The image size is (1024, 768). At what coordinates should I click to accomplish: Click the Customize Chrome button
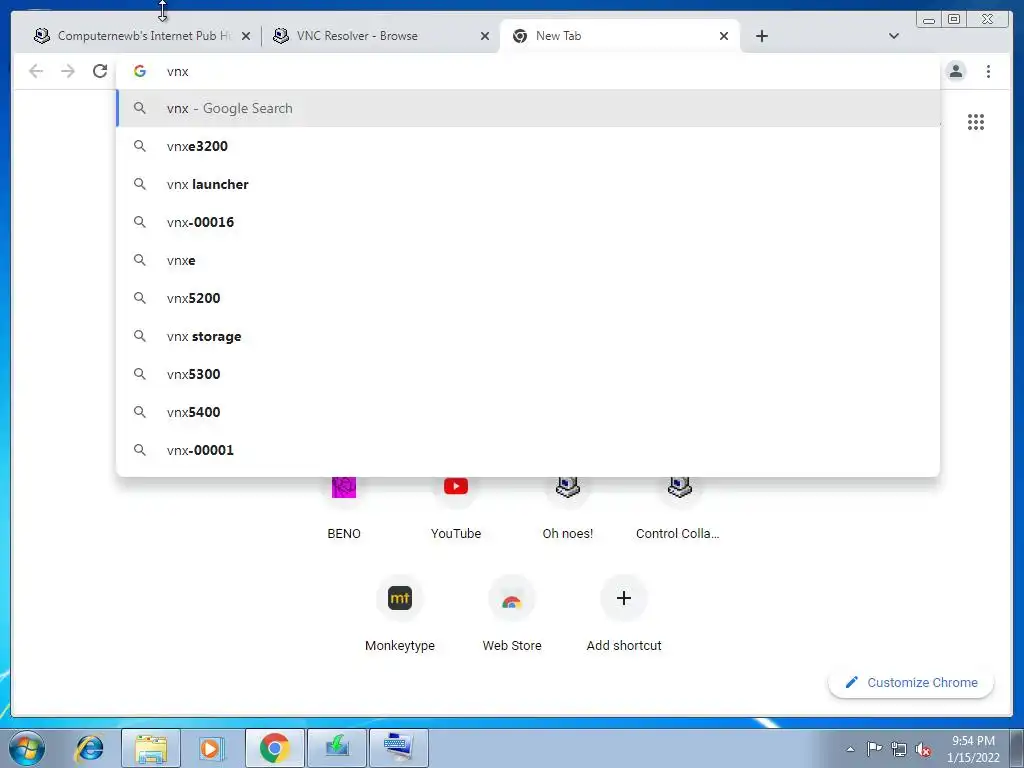911,682
